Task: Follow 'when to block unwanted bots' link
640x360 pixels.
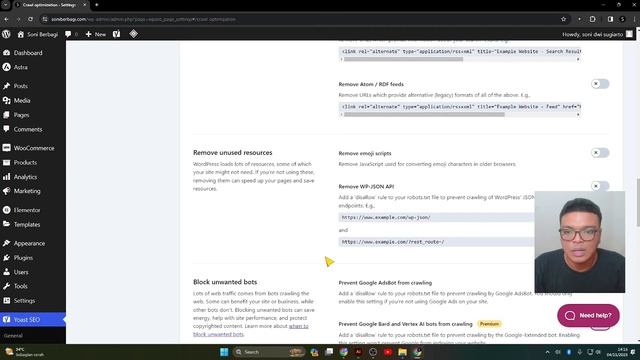Action: 251,330
